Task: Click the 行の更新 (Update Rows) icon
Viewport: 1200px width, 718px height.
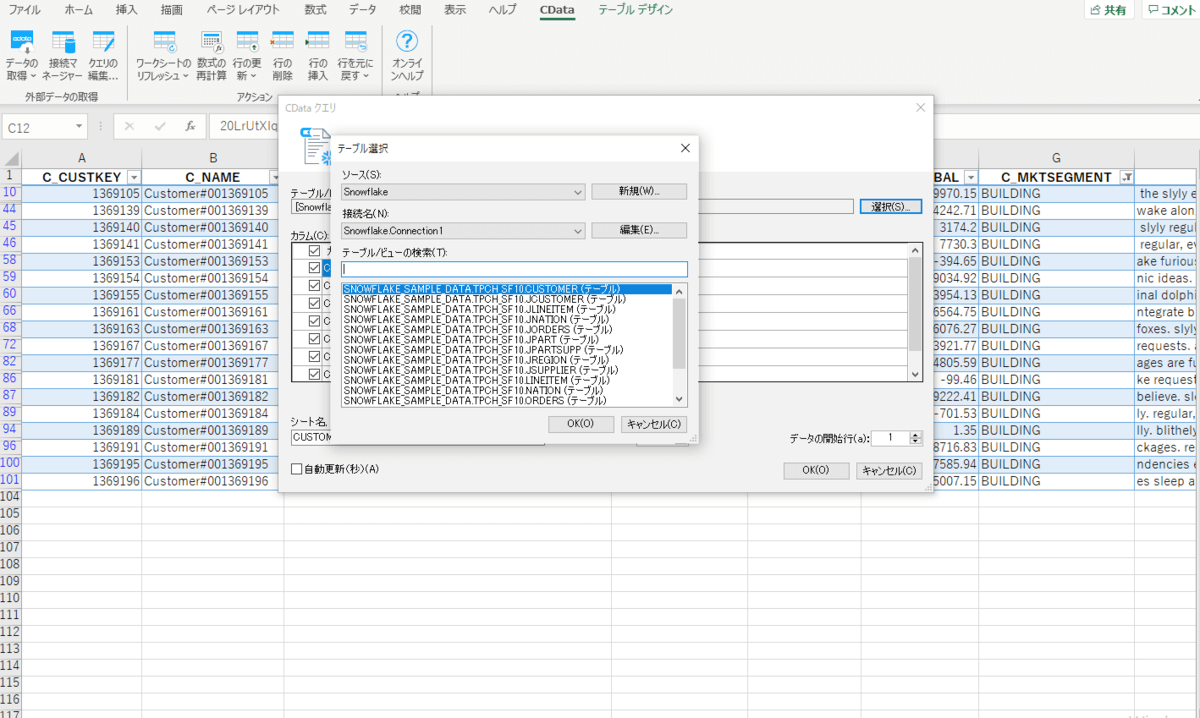Action: pos(247,42)
